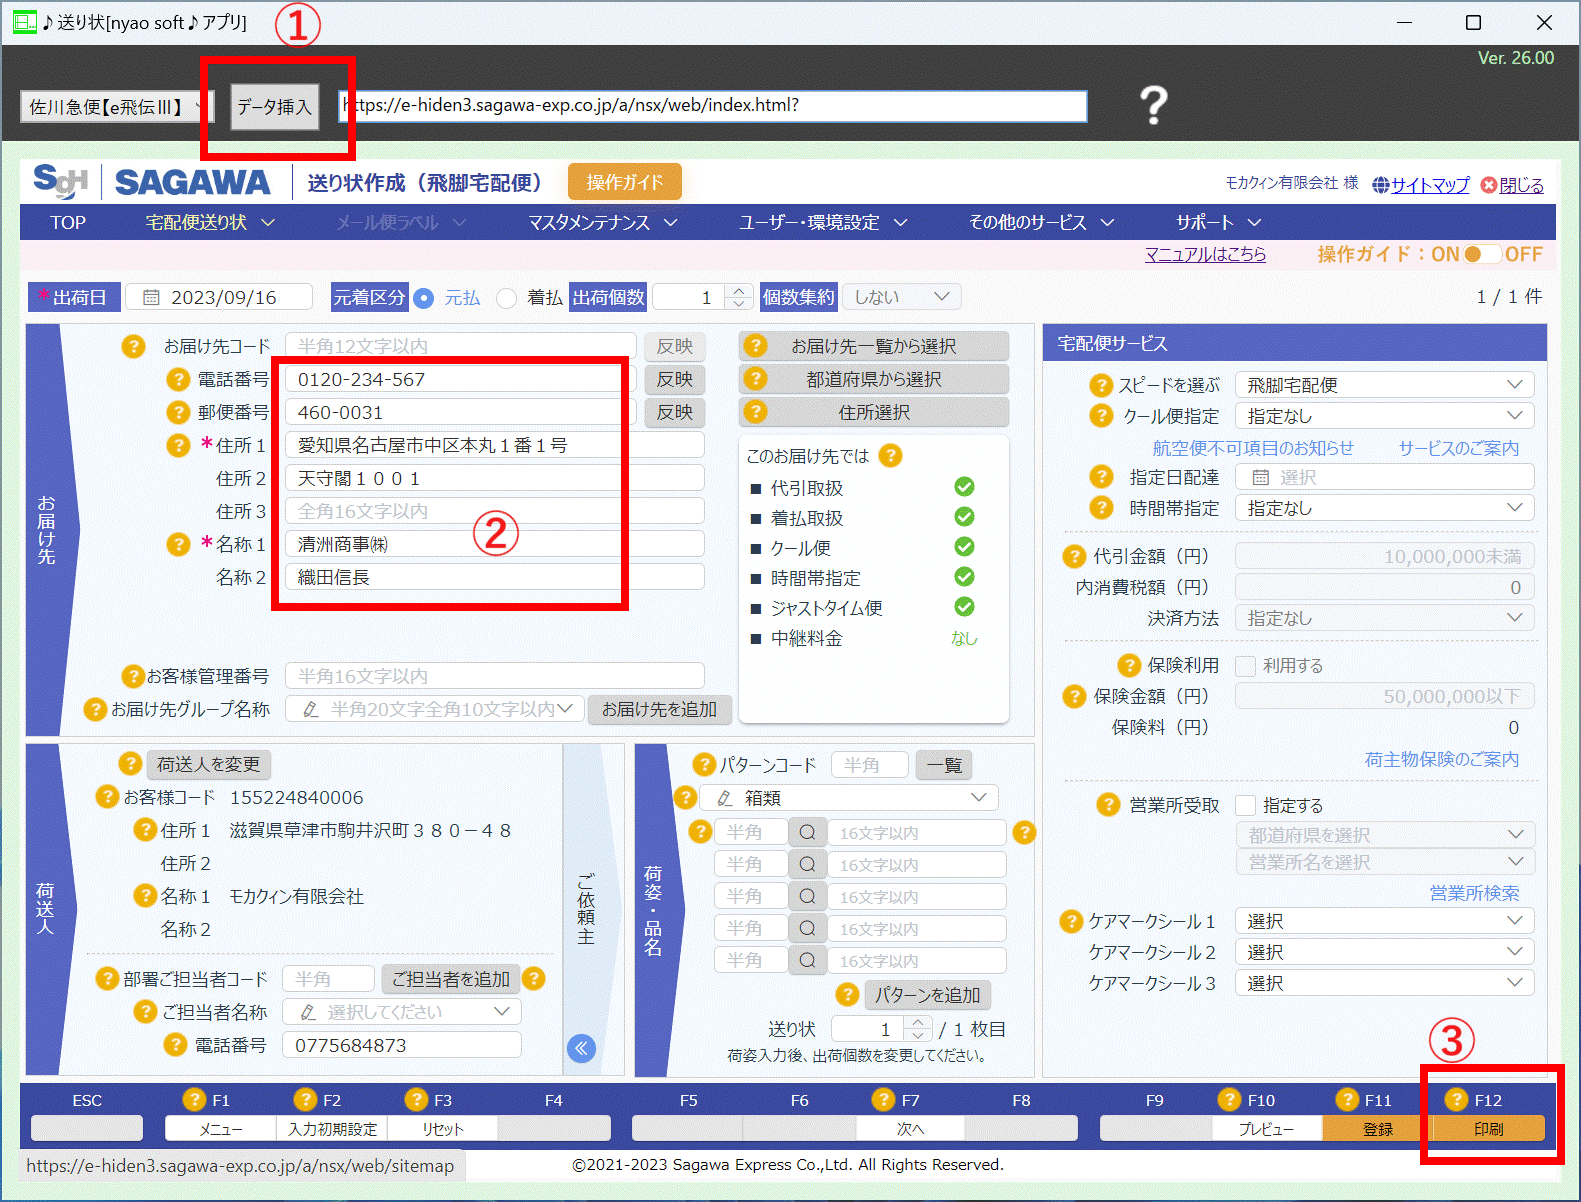Click help icon beside ケアマークシール１

click(1071, 921)
